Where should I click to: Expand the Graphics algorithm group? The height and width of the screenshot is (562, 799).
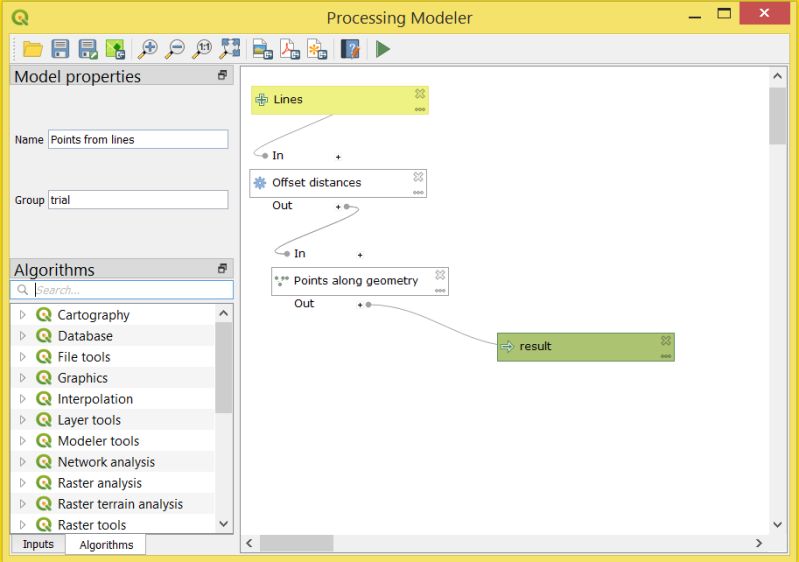coord(22,378)
